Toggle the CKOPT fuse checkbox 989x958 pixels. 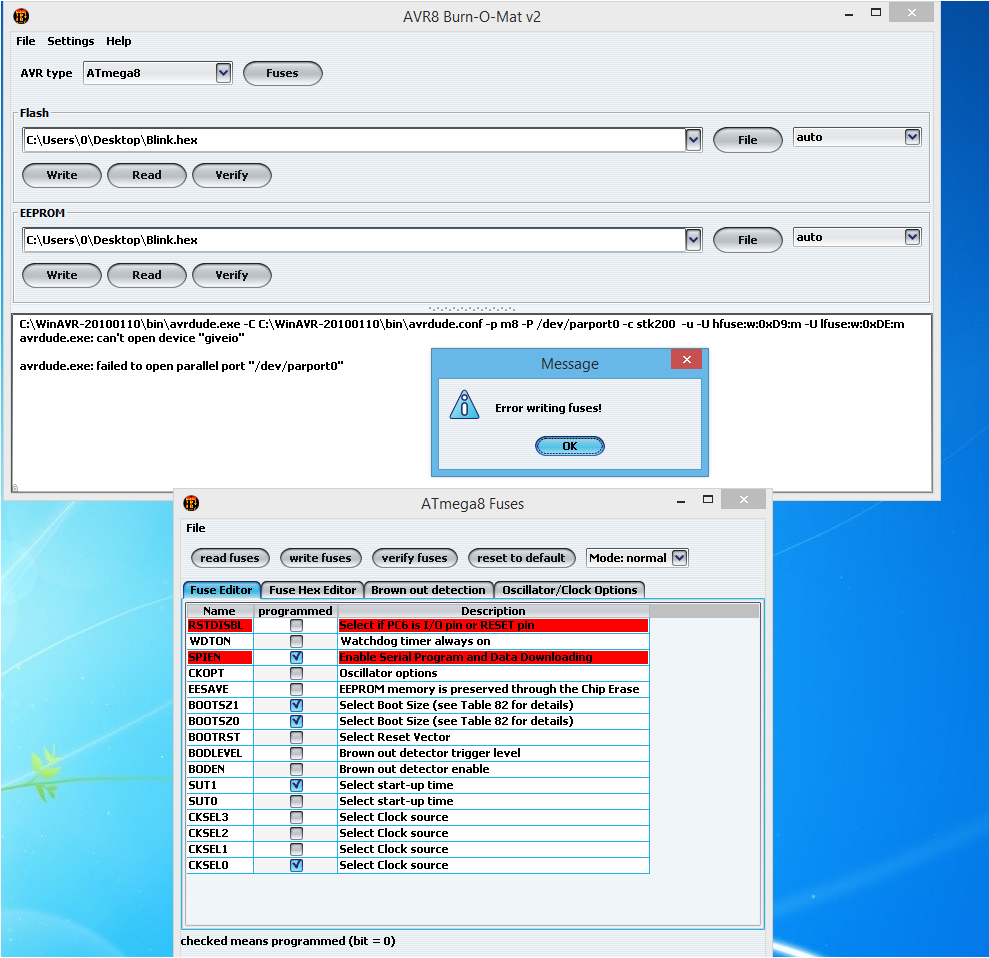[x=296, y=673]
